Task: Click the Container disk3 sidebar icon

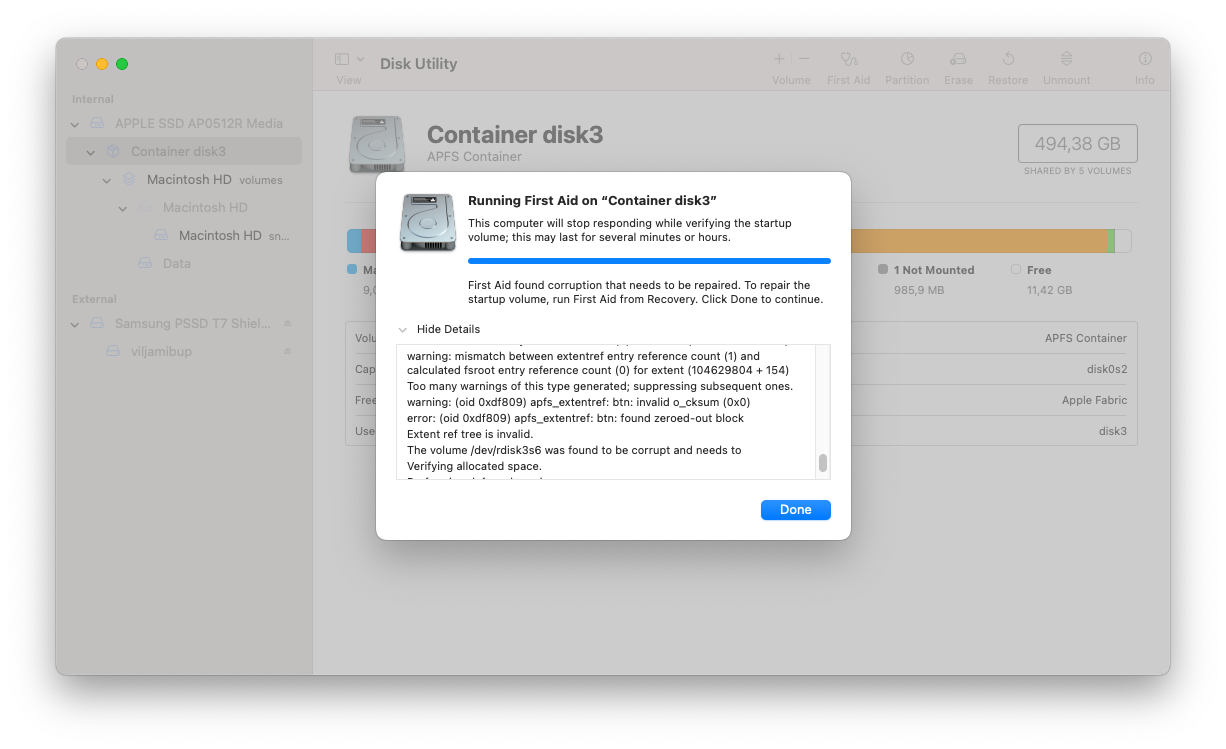Action: click(113, 151)
